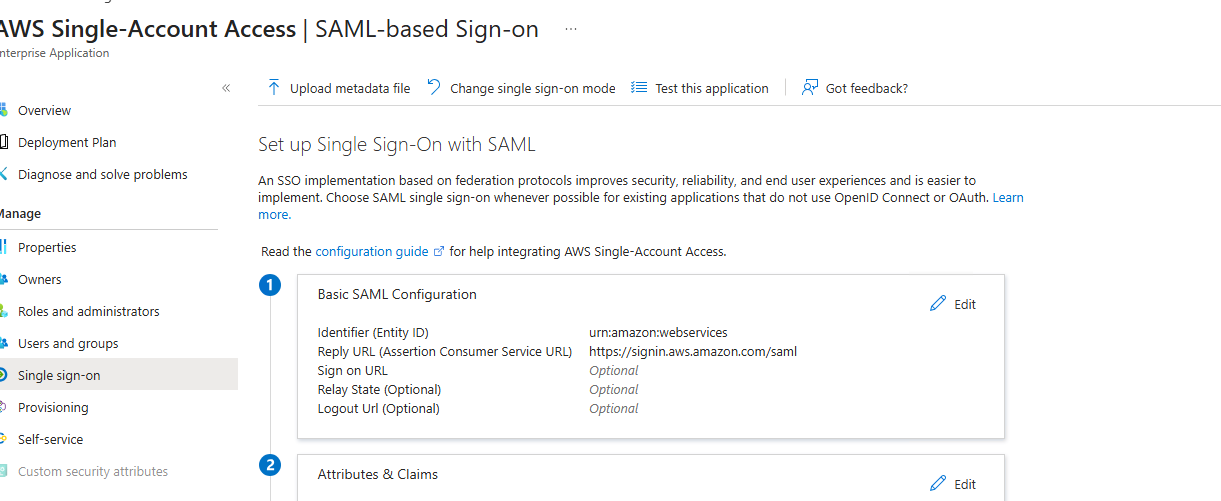Screen dimensions: 1221x501
Task: Click the Enterprise Application subtitle
Action: [54, 53]
